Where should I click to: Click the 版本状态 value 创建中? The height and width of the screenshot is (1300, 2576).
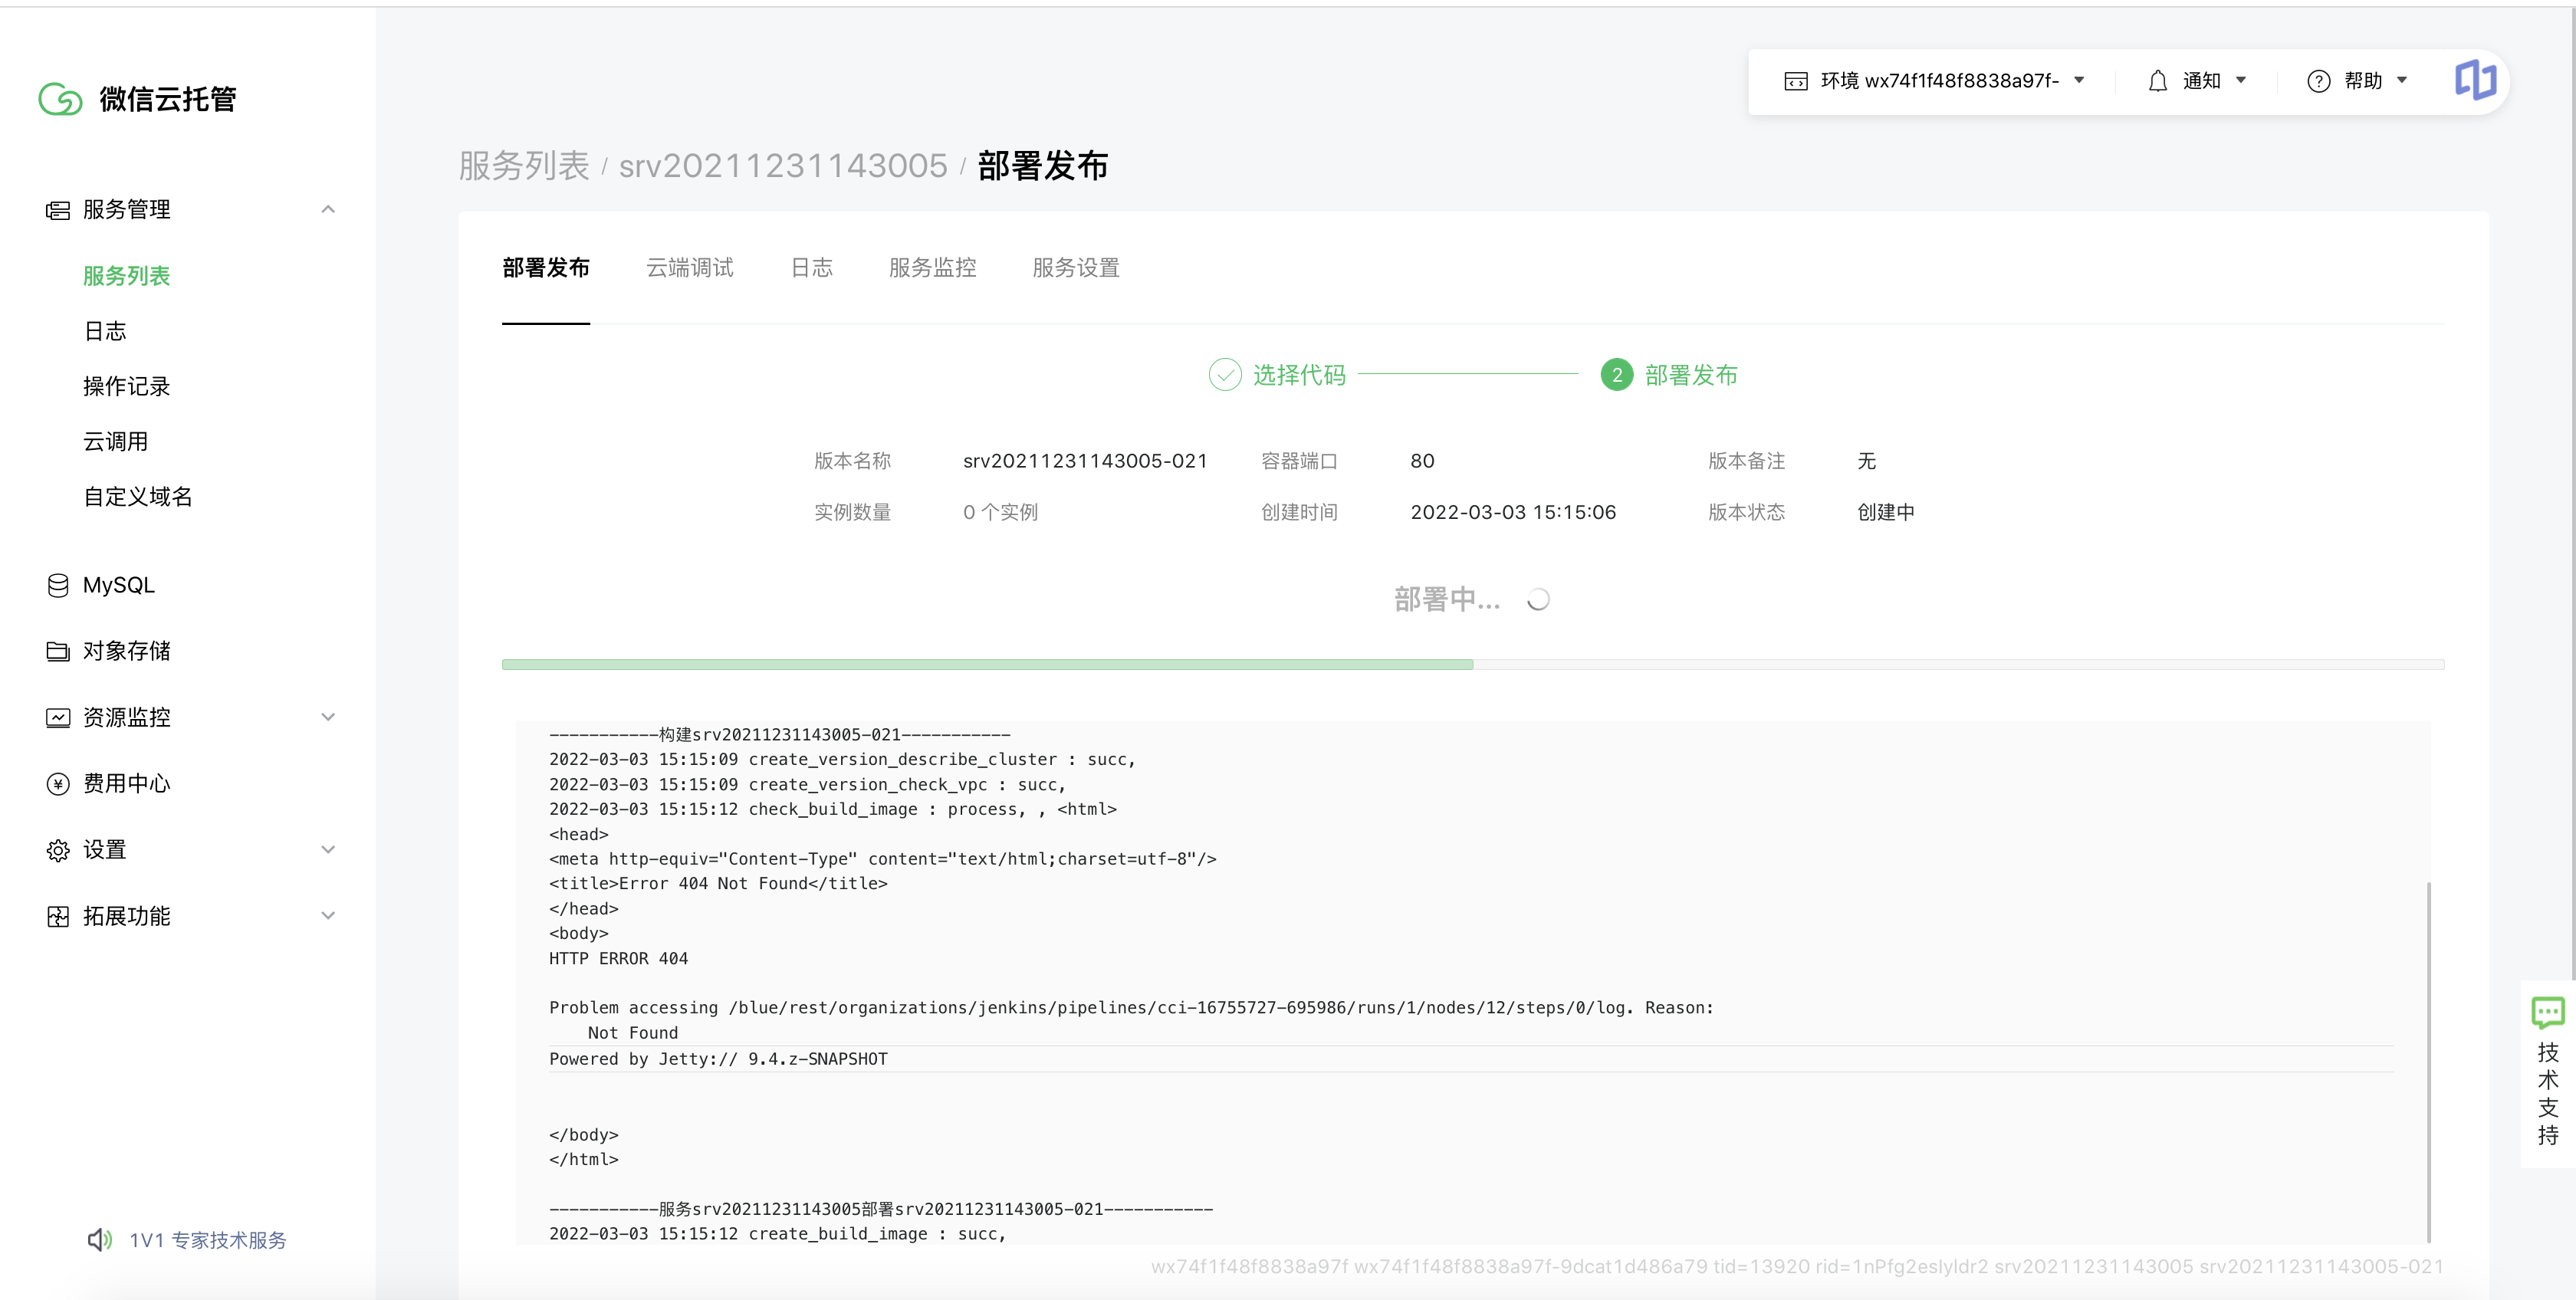(x=1886, y=512)
